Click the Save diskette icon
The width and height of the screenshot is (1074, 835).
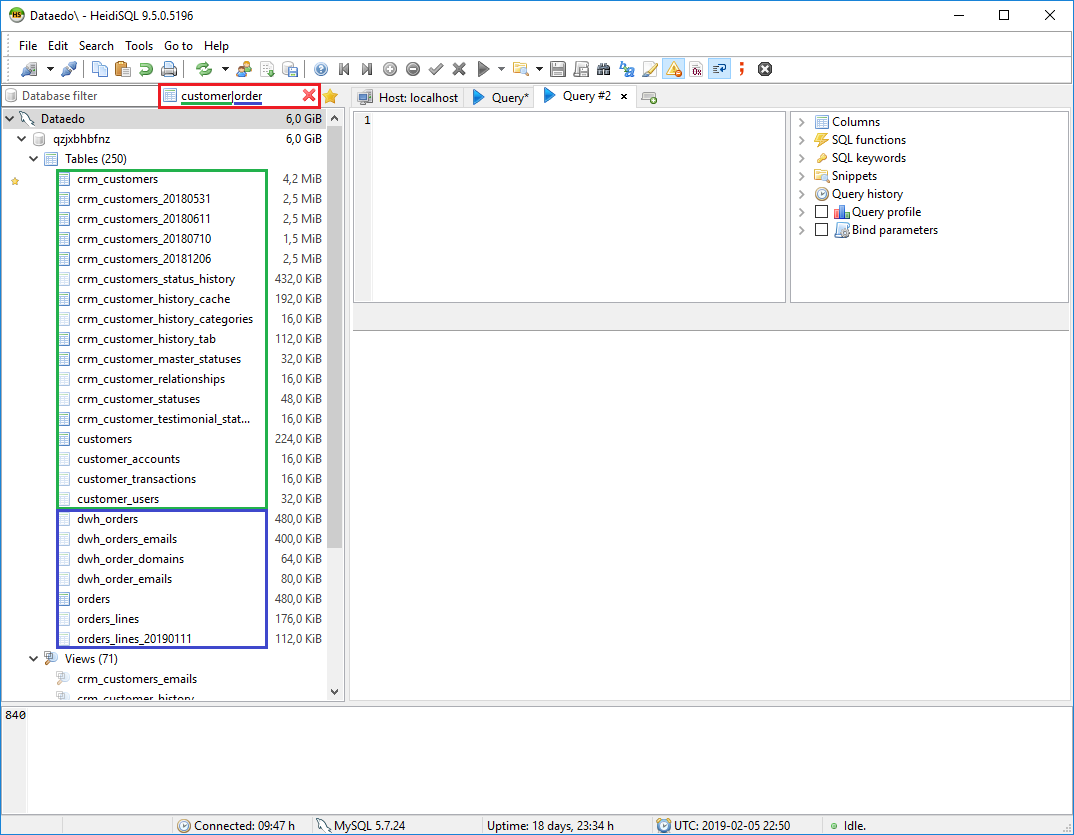coord(558,69)
